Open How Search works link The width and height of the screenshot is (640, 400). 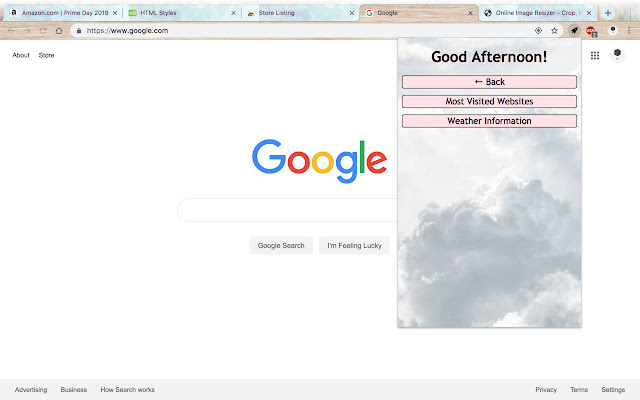pyautogui.click(x=127, y=390)
